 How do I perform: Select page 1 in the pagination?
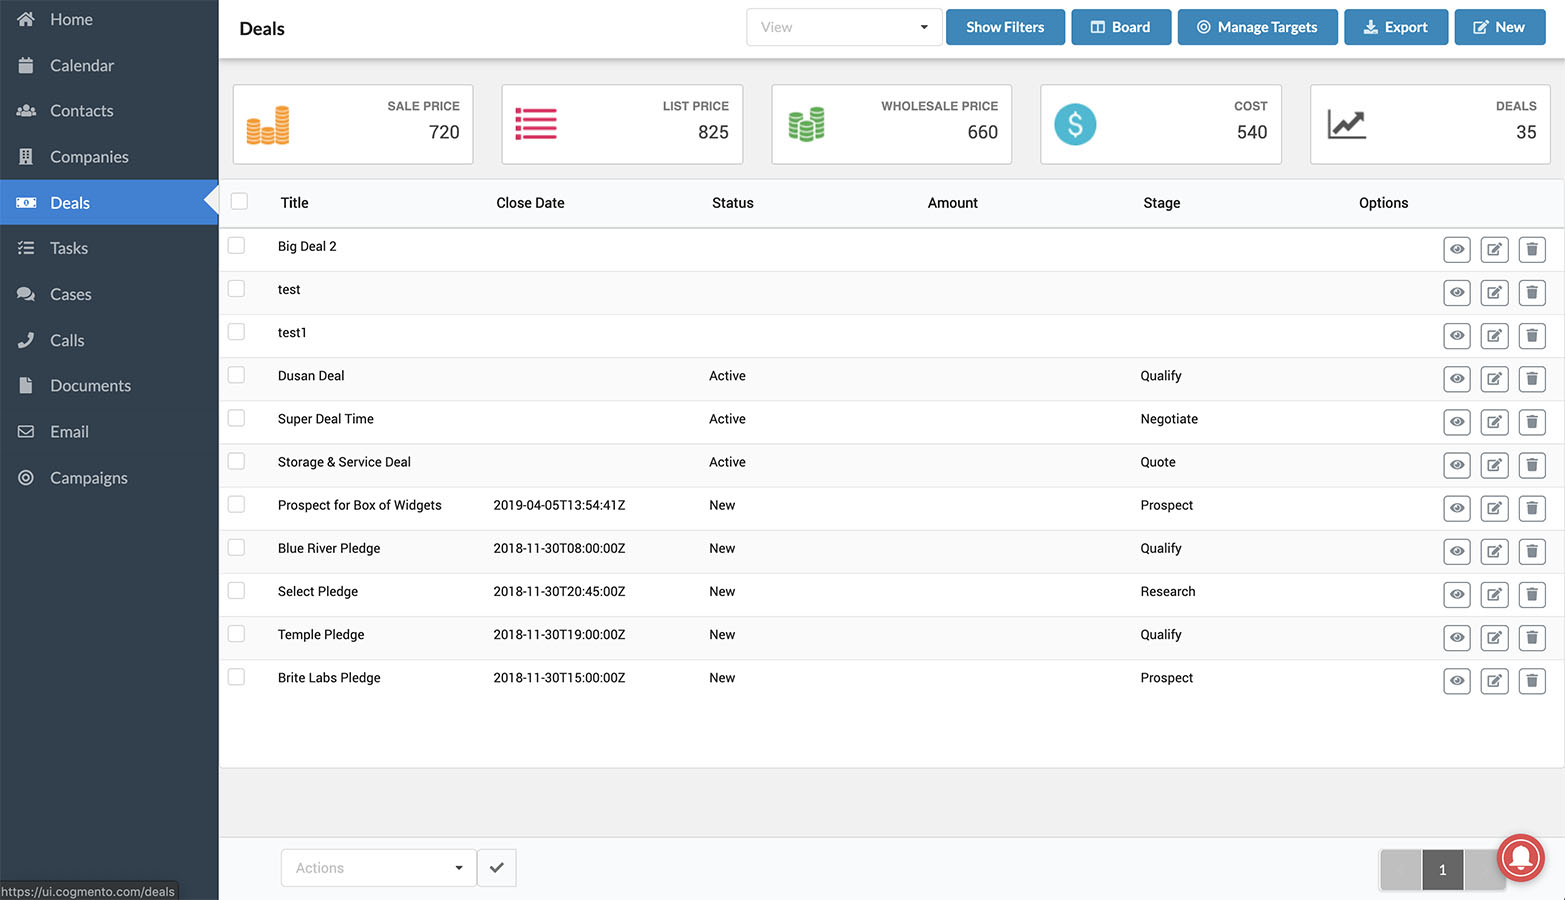(x=1442, y=870)
